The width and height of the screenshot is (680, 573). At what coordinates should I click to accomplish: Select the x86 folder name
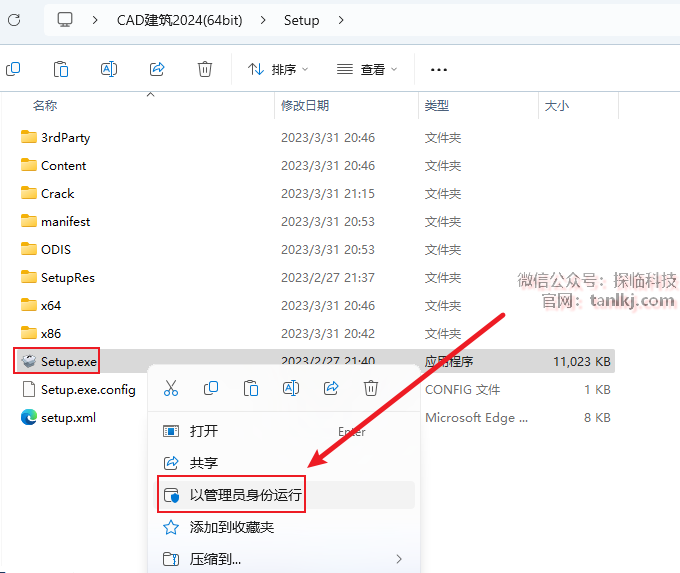point(51,334)
